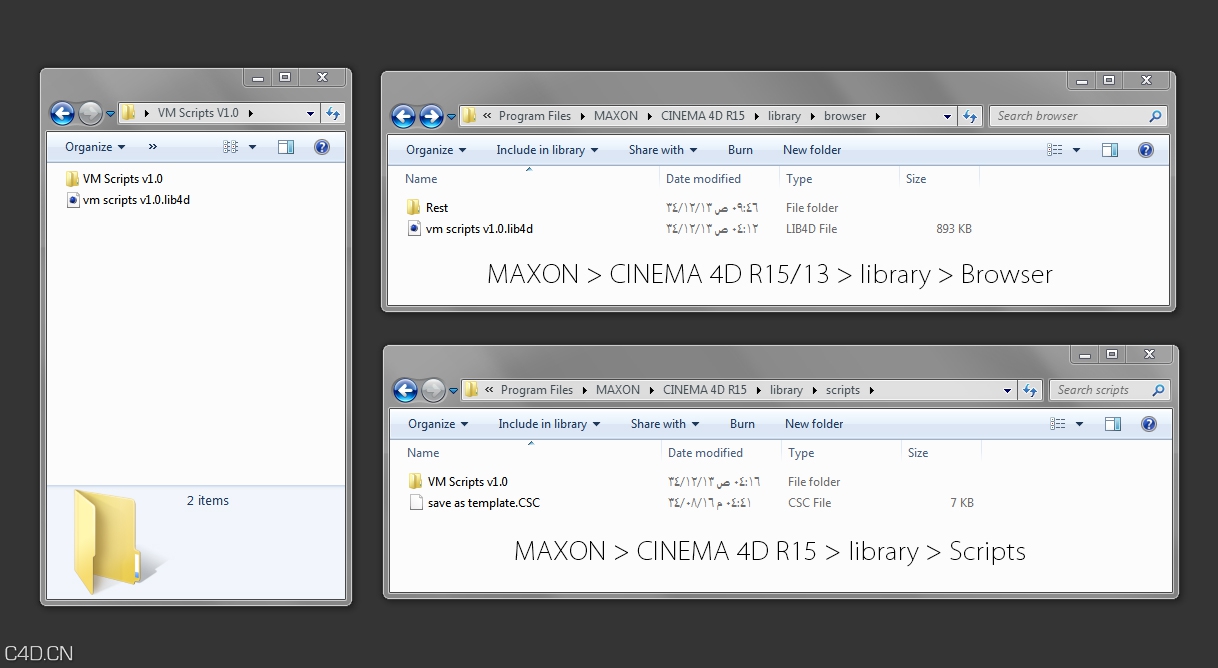This screenshot has height=668, width=1218.
Task: Click the Search scripts input field
Action: 1100,390
